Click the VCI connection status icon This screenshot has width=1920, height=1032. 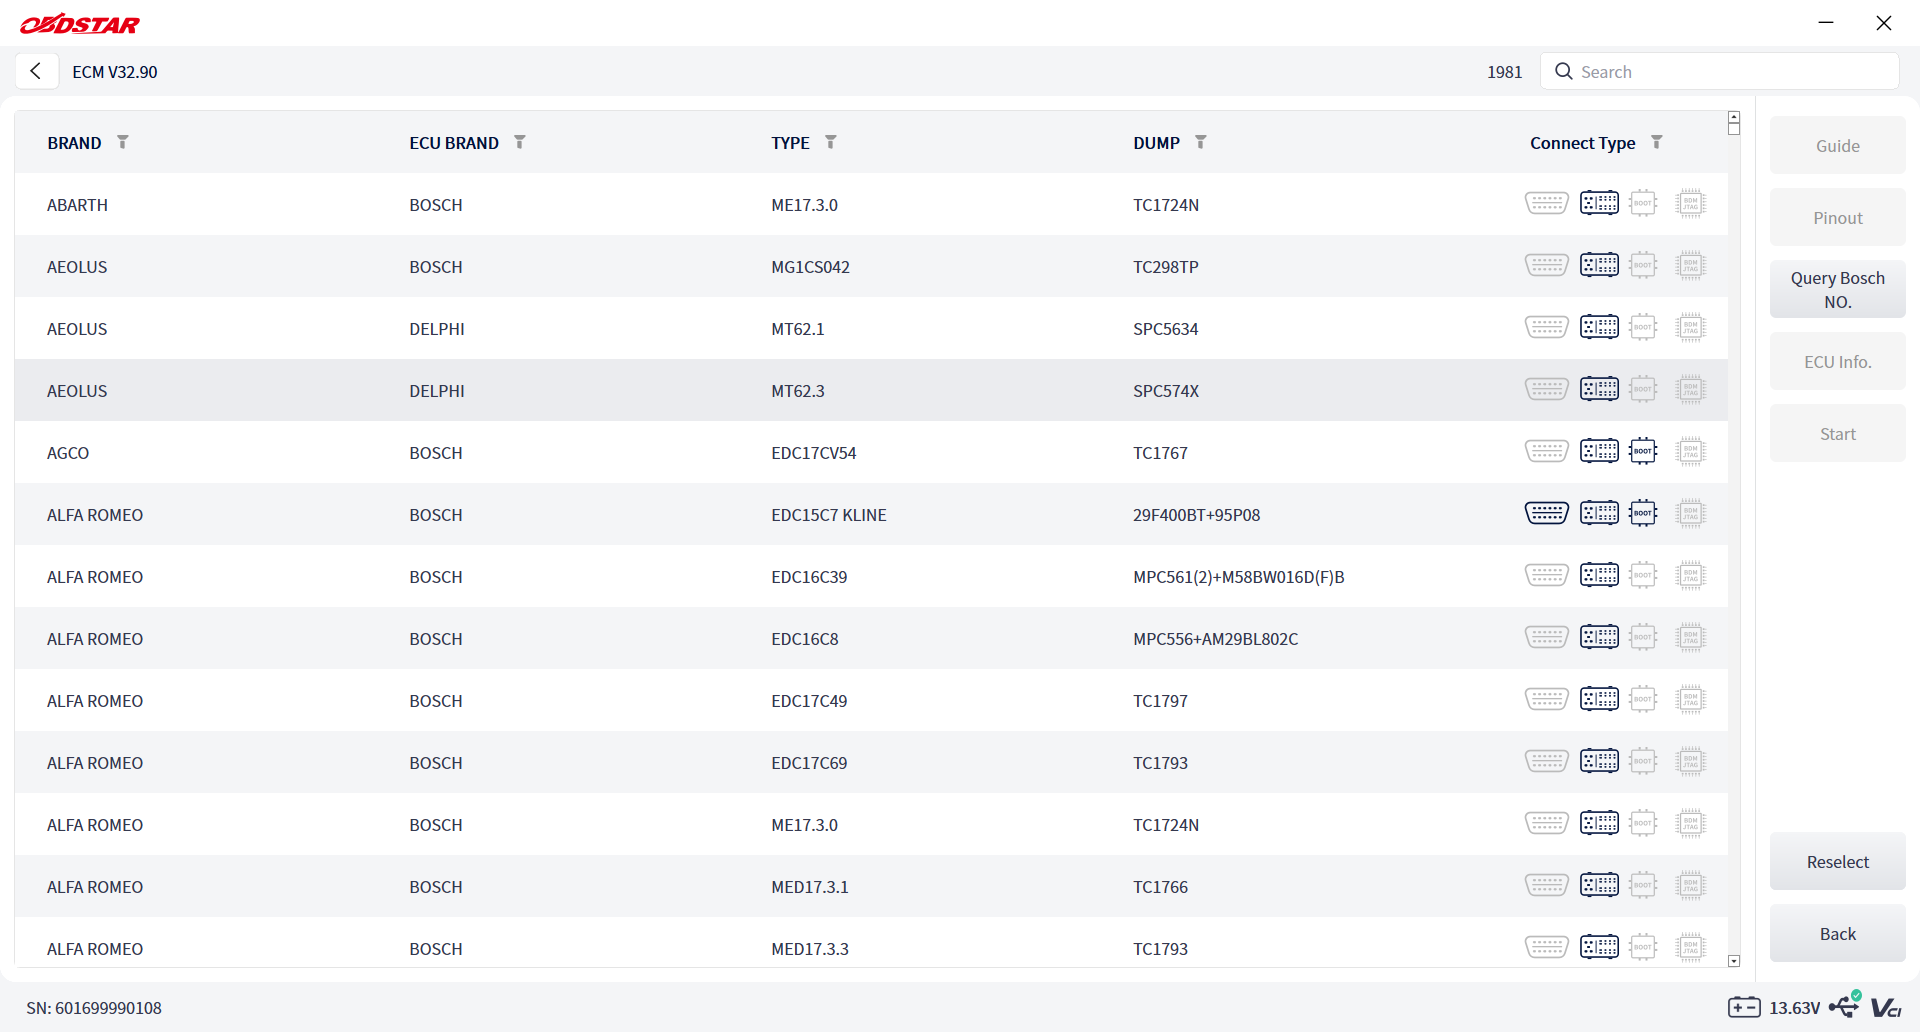click(x=1886, y=1008)
